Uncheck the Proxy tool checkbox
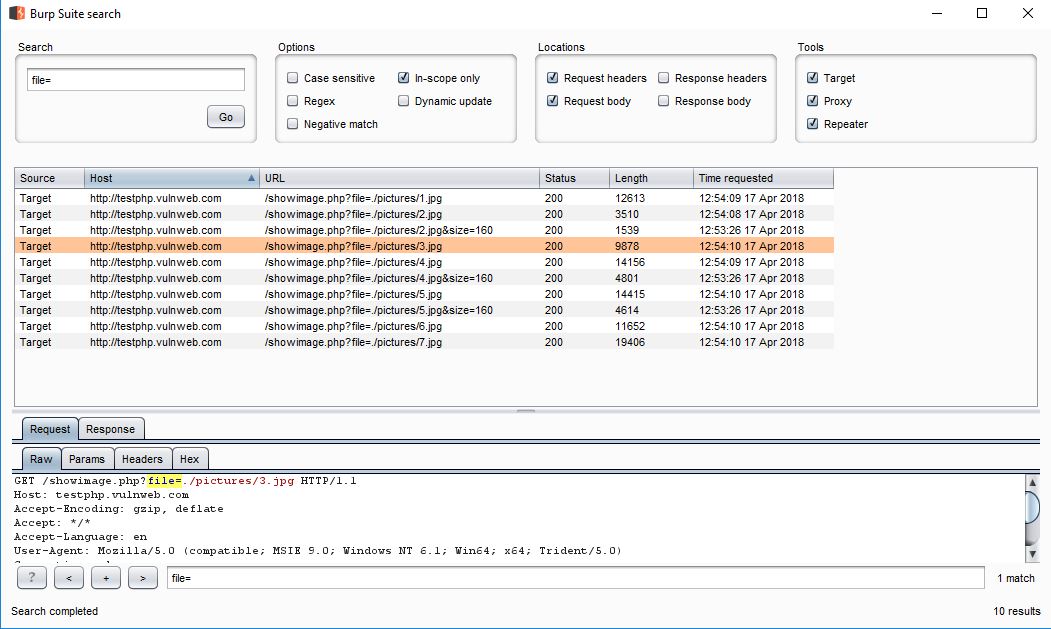 812,101
